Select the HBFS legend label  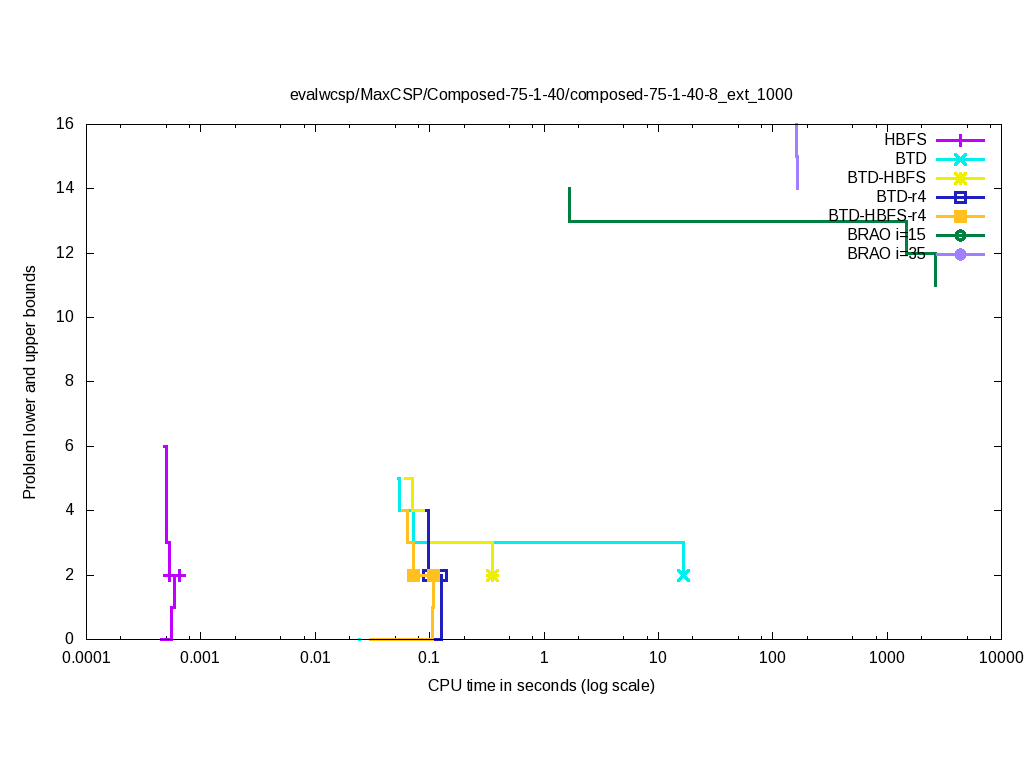coord(904,140)
